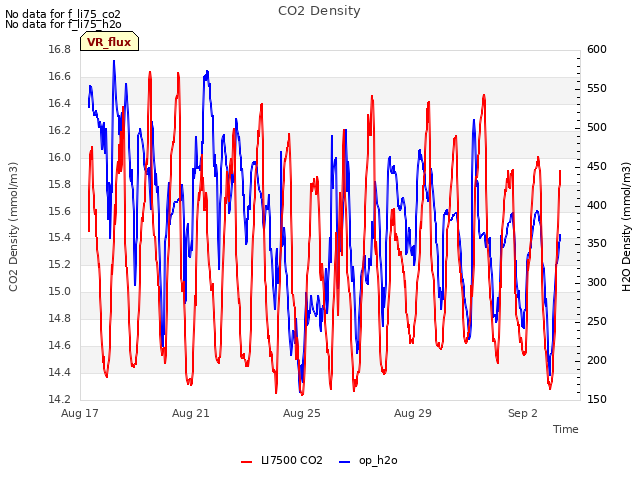Click the 'No data for f_li75_co2' message
The image size is (640, 480).
pyautogui.click(x=63, y=14)
